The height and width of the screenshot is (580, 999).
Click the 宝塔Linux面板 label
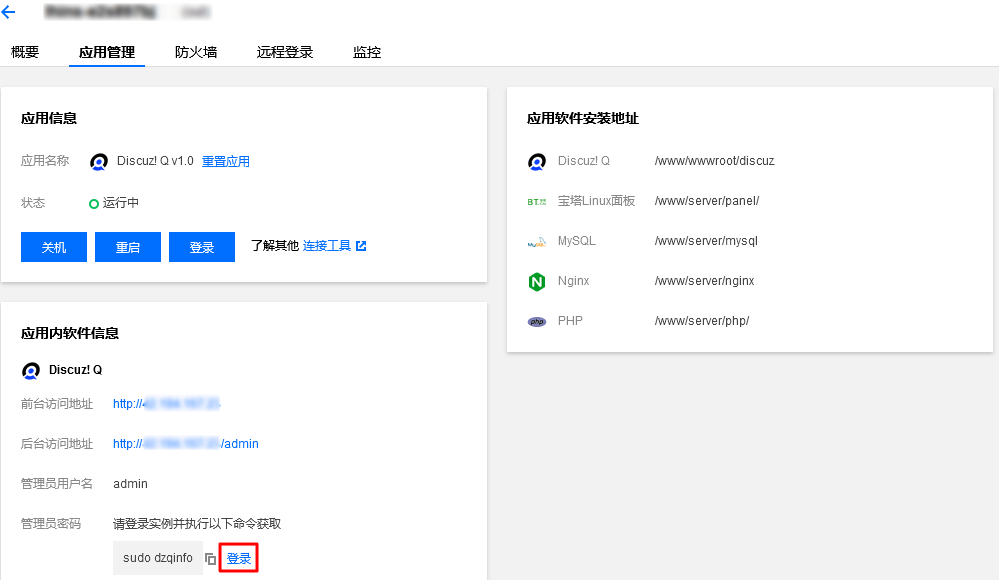(x=596, y=201)
